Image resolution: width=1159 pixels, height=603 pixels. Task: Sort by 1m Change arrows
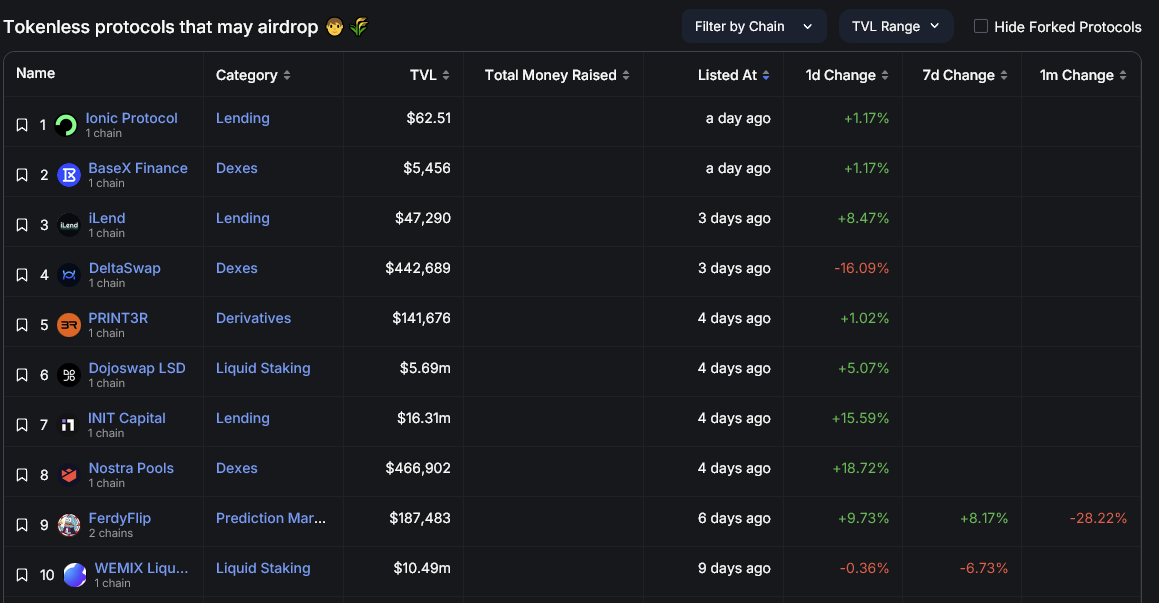pyautogui.click(x=1123, y=75)
